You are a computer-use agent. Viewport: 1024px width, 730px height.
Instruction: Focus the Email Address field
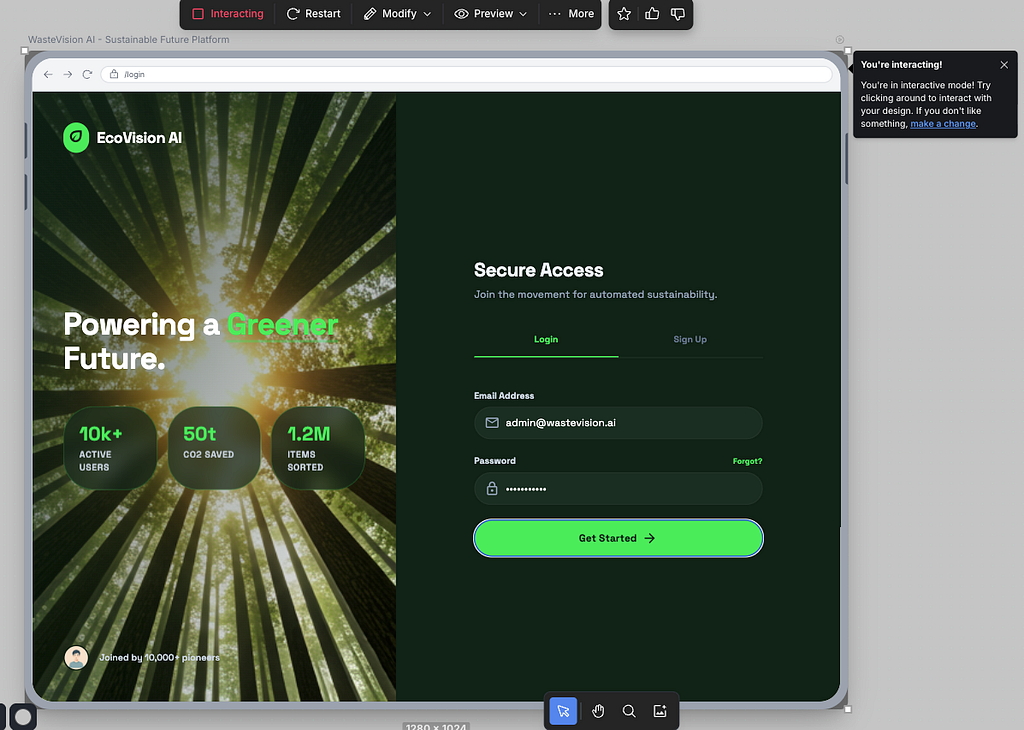click(x=618, y=423)
